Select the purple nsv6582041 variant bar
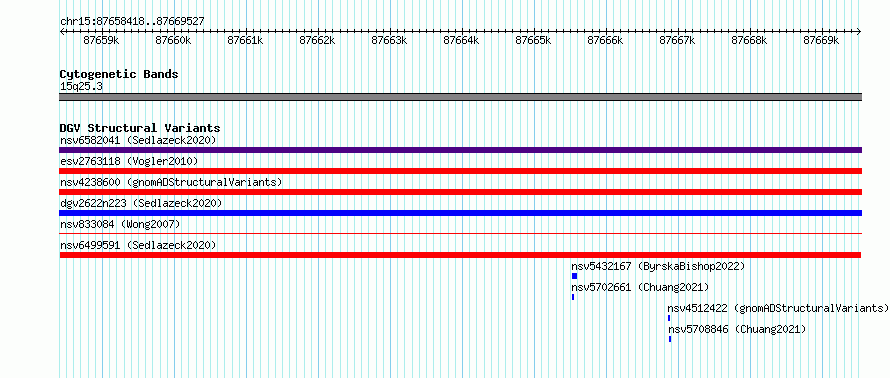 460,150
